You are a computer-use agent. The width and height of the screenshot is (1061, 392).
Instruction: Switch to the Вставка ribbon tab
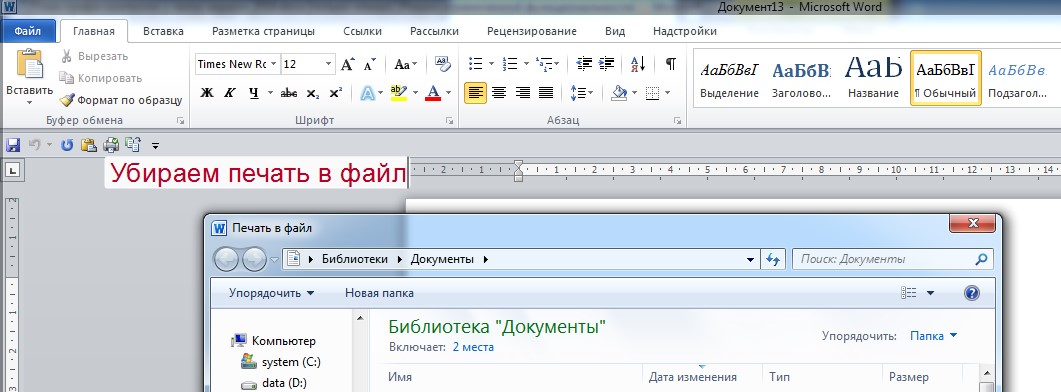click(x=163, y=31)
